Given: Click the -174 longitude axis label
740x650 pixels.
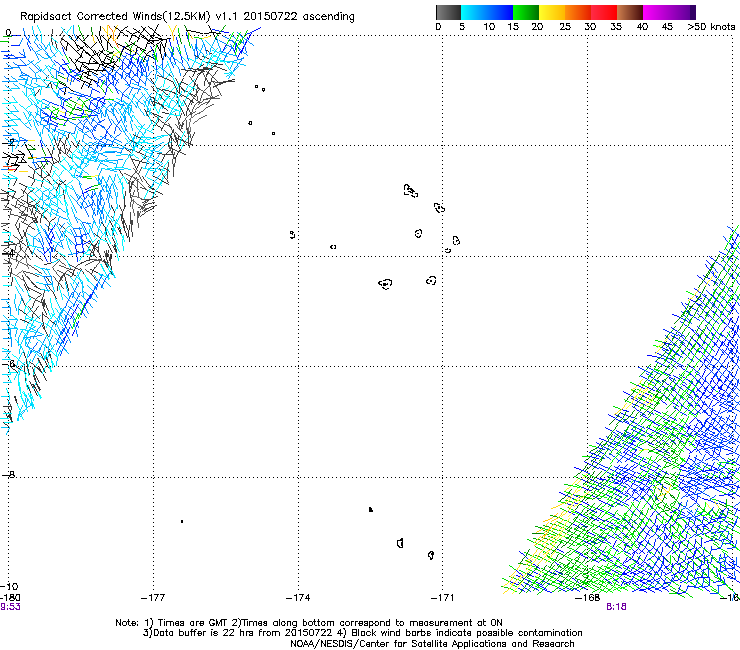Looking at the screenshot, I should [x=298, y=598].
